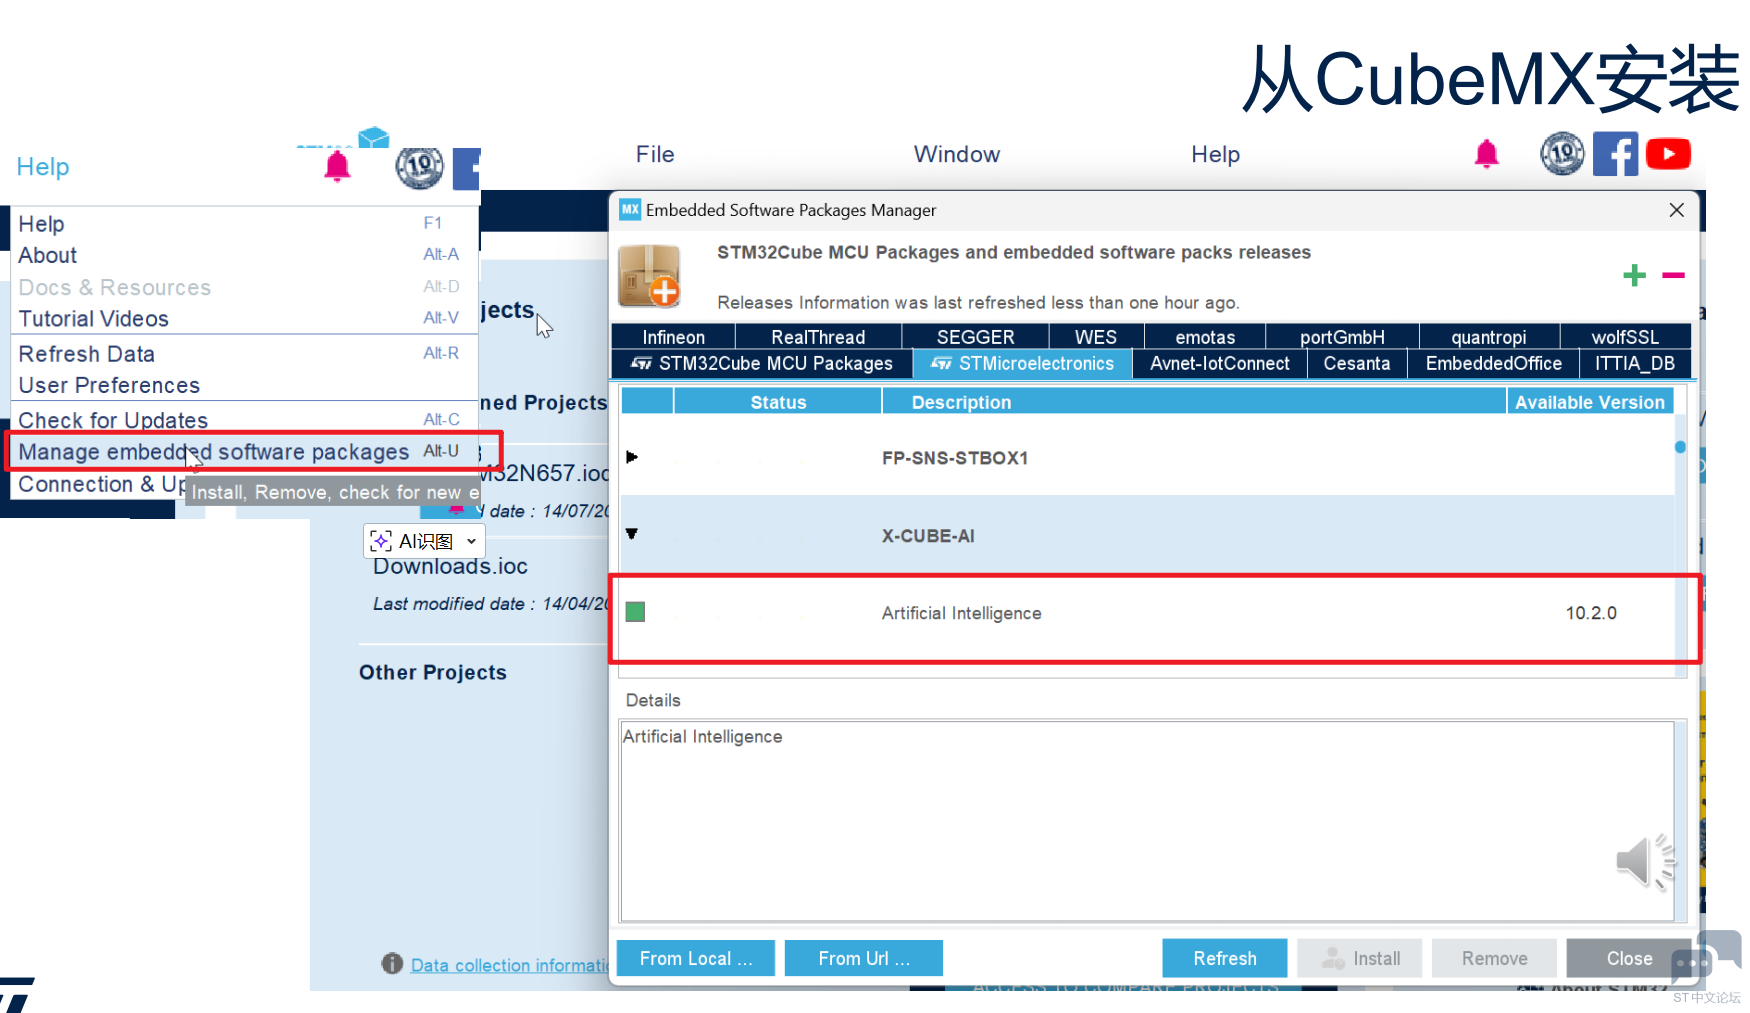This screenshot has width=1750, height=1013.
Task: Click the From Local button
Action: pyautogui.click(x=695, y=958)
